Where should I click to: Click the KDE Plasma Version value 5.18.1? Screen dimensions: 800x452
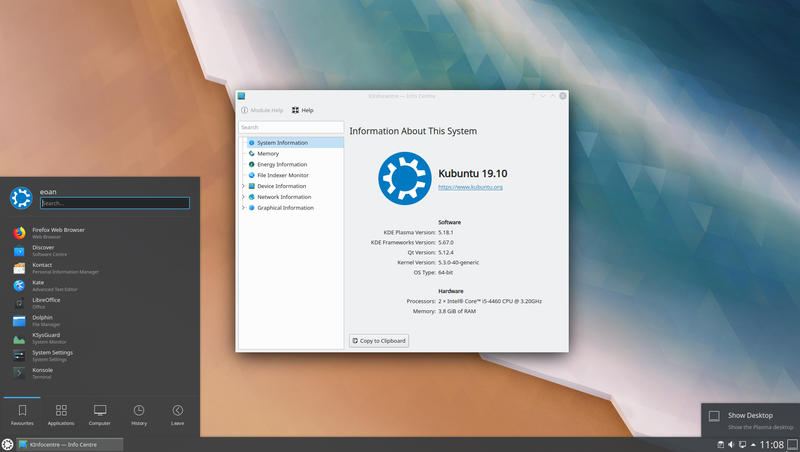pos(446,233)
